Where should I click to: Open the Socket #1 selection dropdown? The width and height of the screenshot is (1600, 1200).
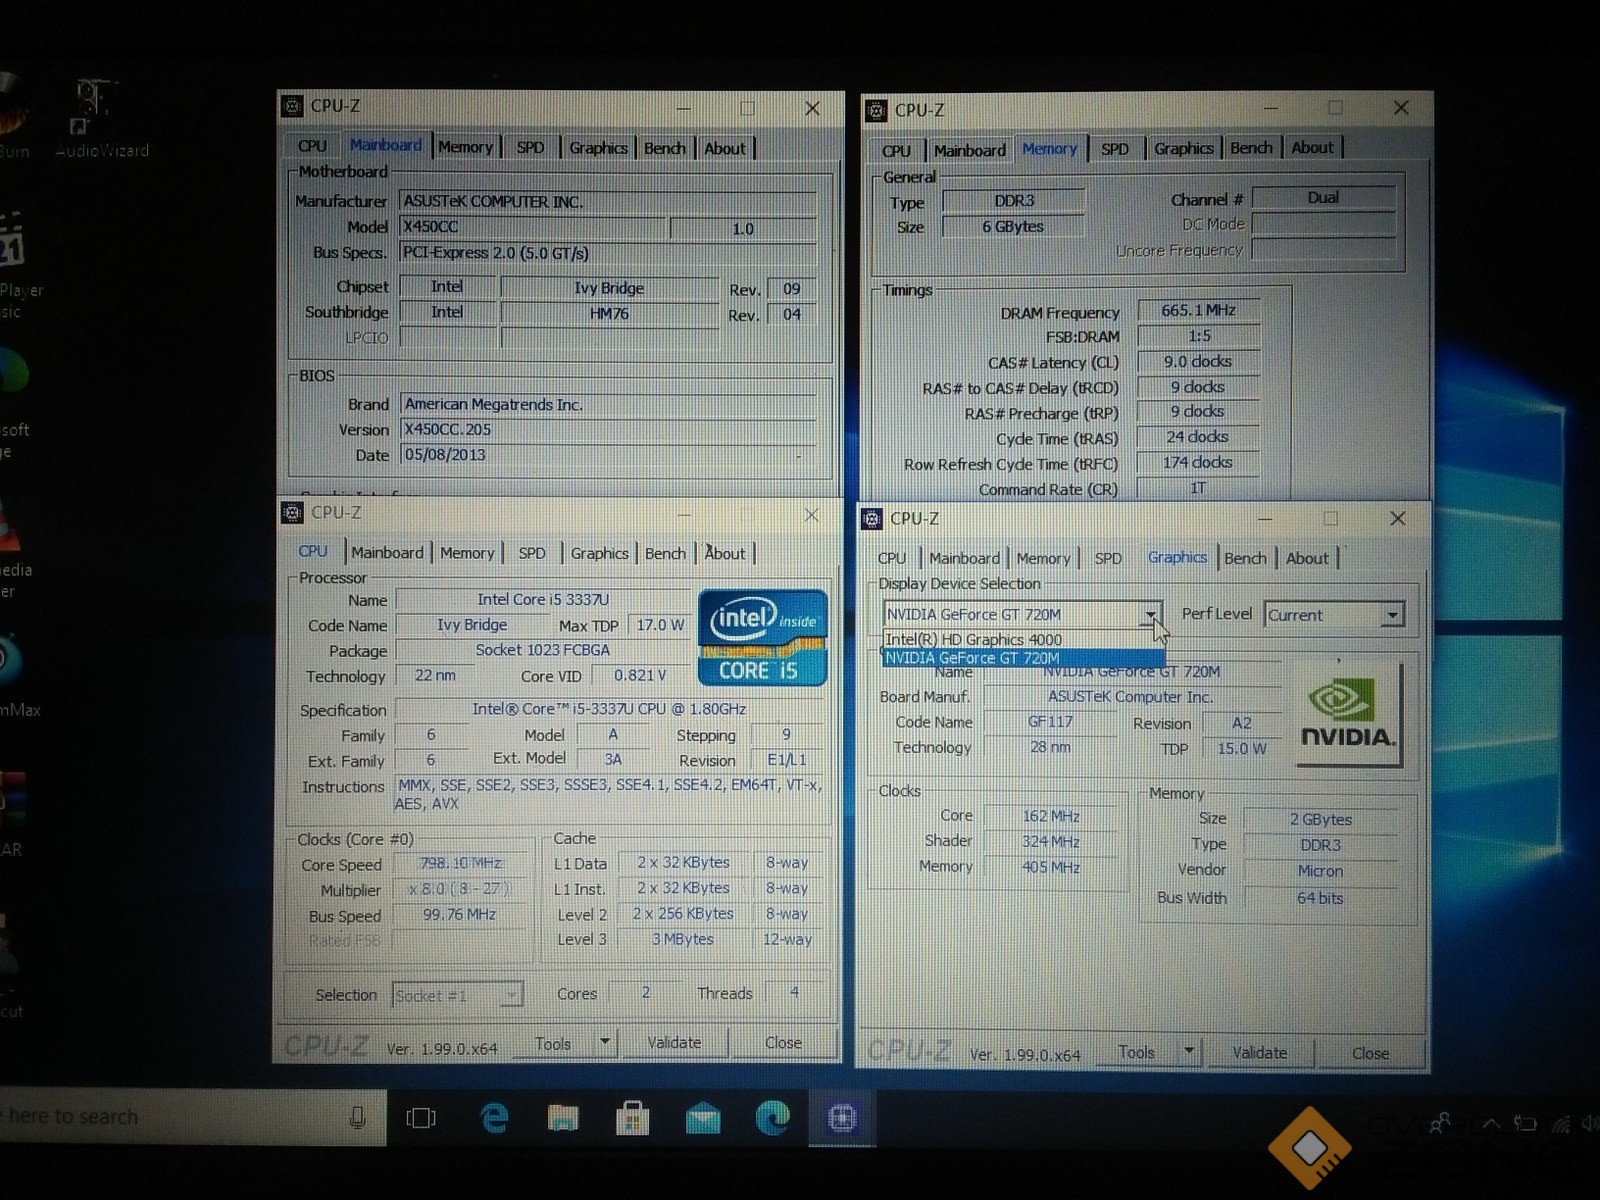coord(511,995)
